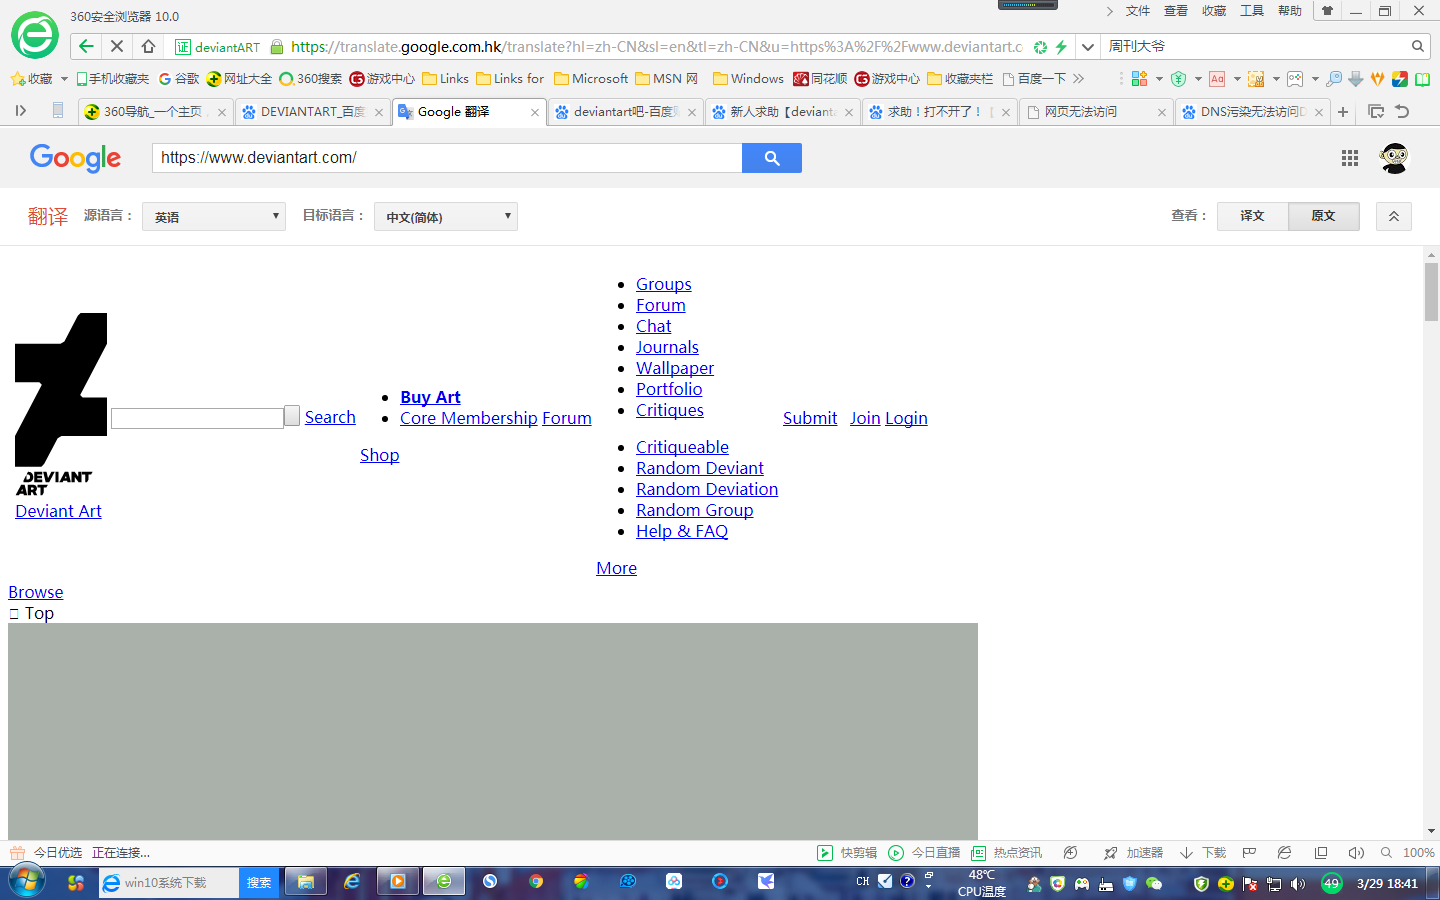Close the Google 翻译 tab
This screenshot has height=900, width=1440.
535,112
